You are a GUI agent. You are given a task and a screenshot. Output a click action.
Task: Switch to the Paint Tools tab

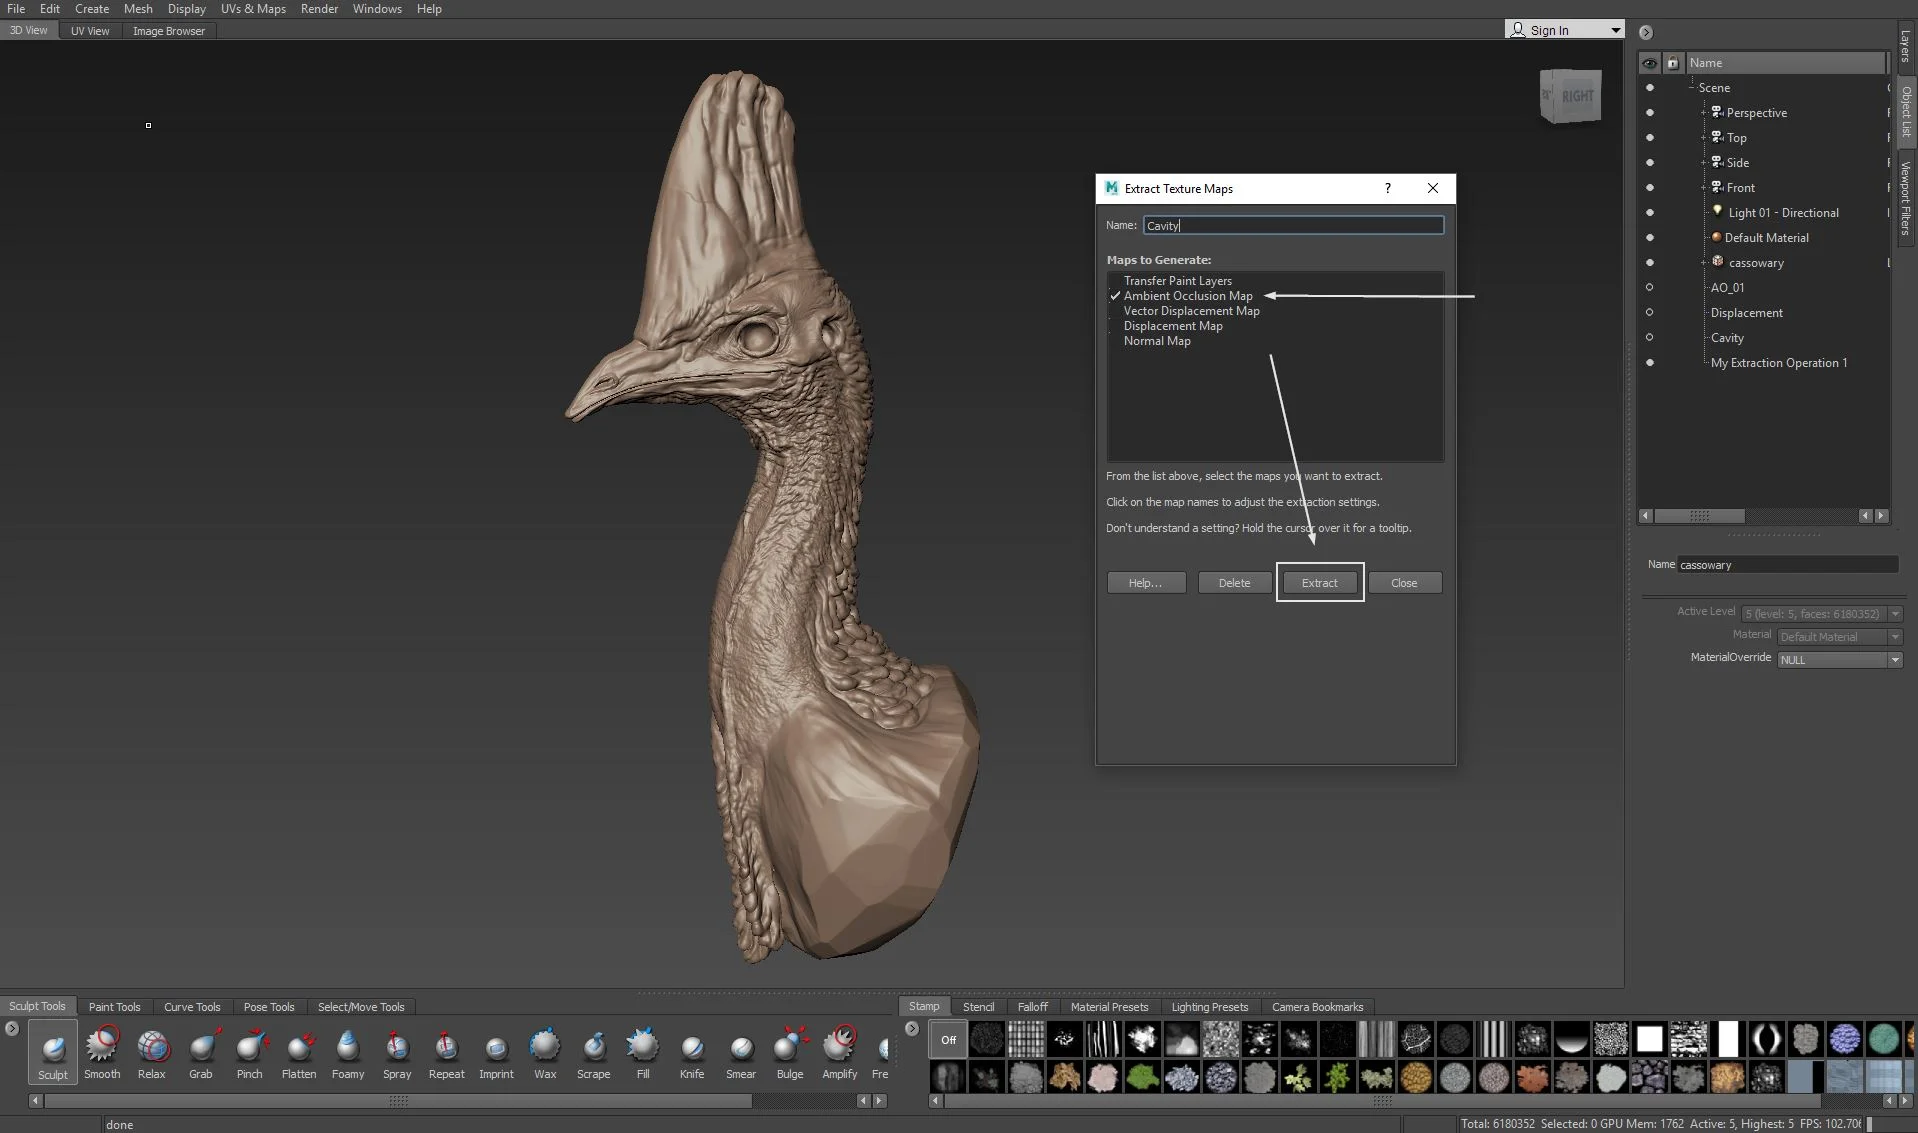pyautogui.click(x=114, y=1007)
